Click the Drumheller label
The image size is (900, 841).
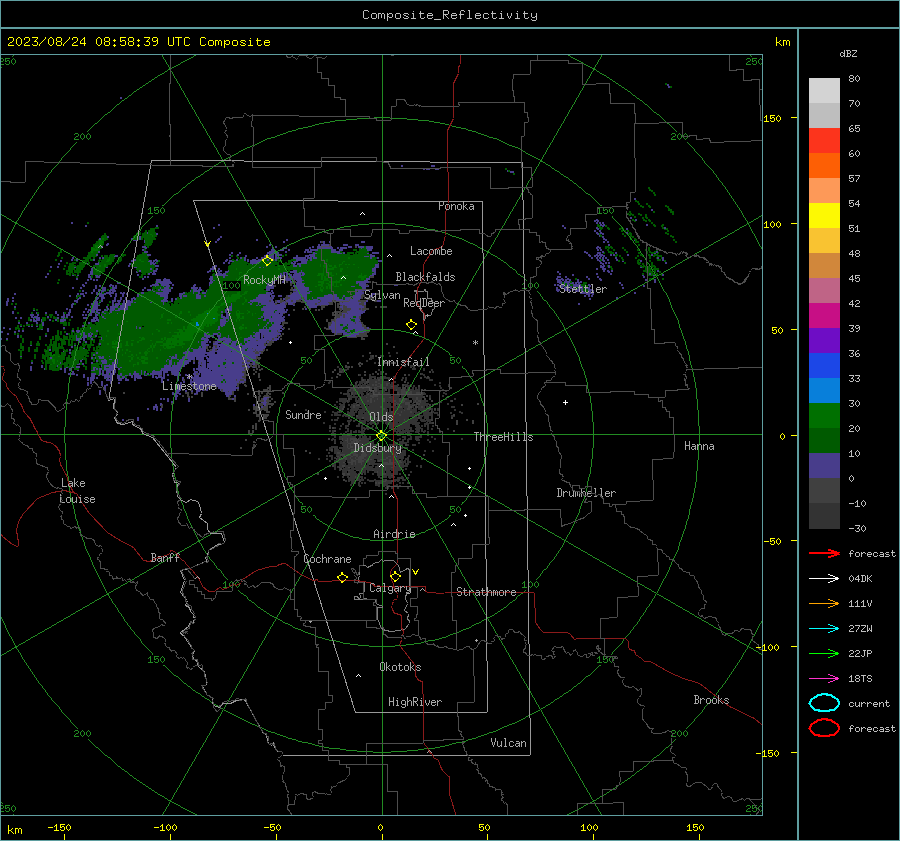(586, 493)
